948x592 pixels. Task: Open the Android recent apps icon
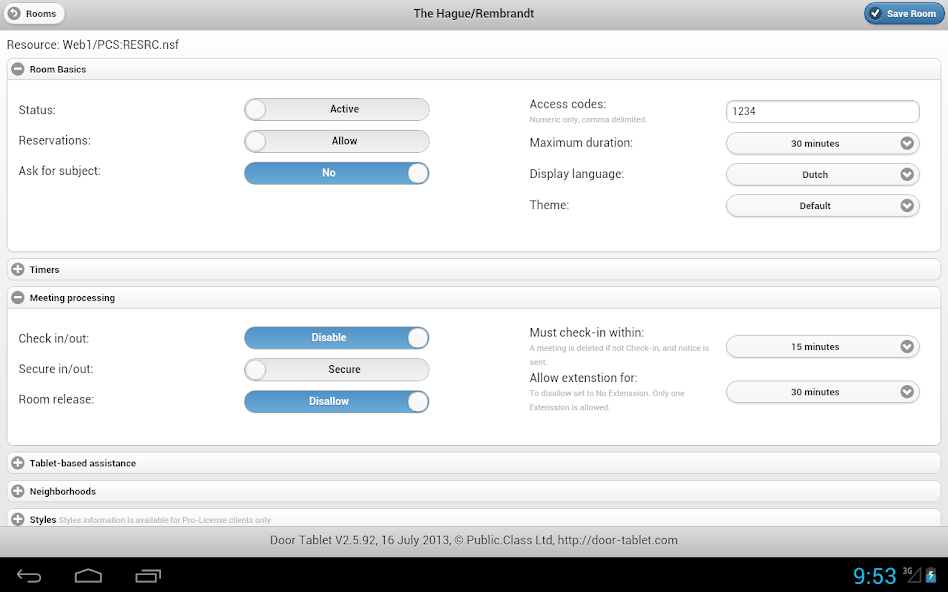tap(148, 575)
